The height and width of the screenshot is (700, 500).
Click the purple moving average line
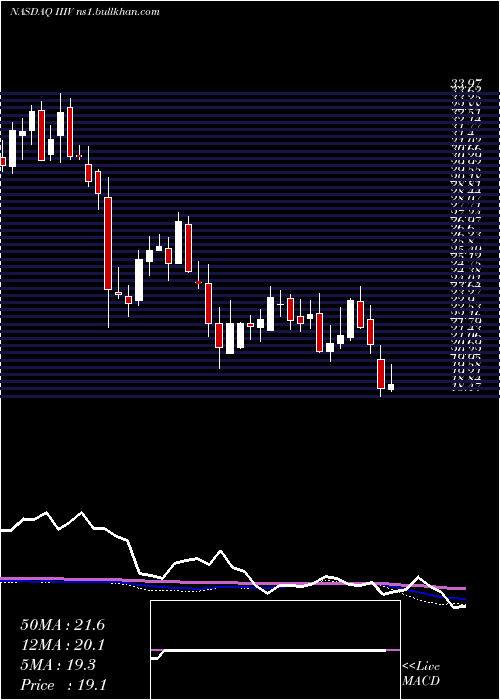(232, 583)
